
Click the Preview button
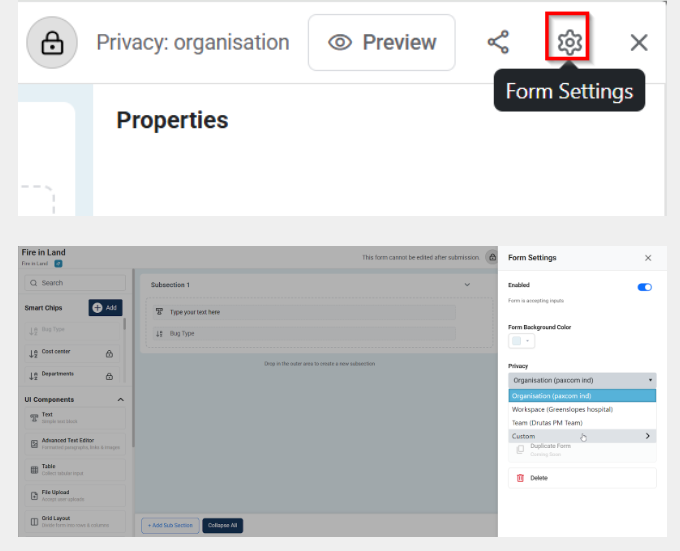381,42
